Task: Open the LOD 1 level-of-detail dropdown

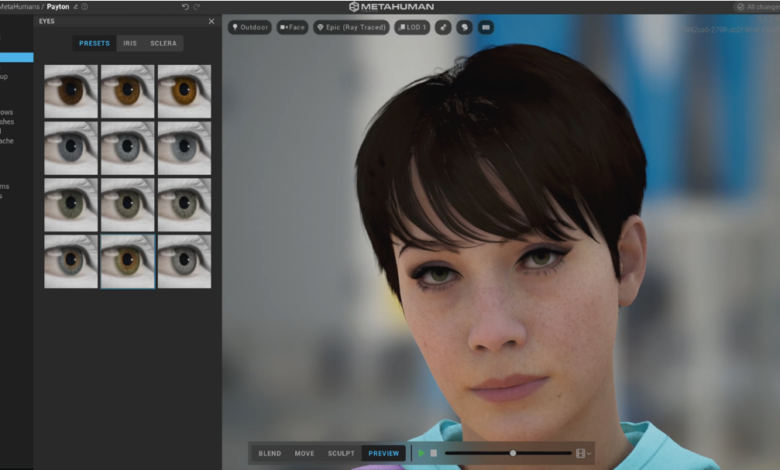Action: pos(412,27)
